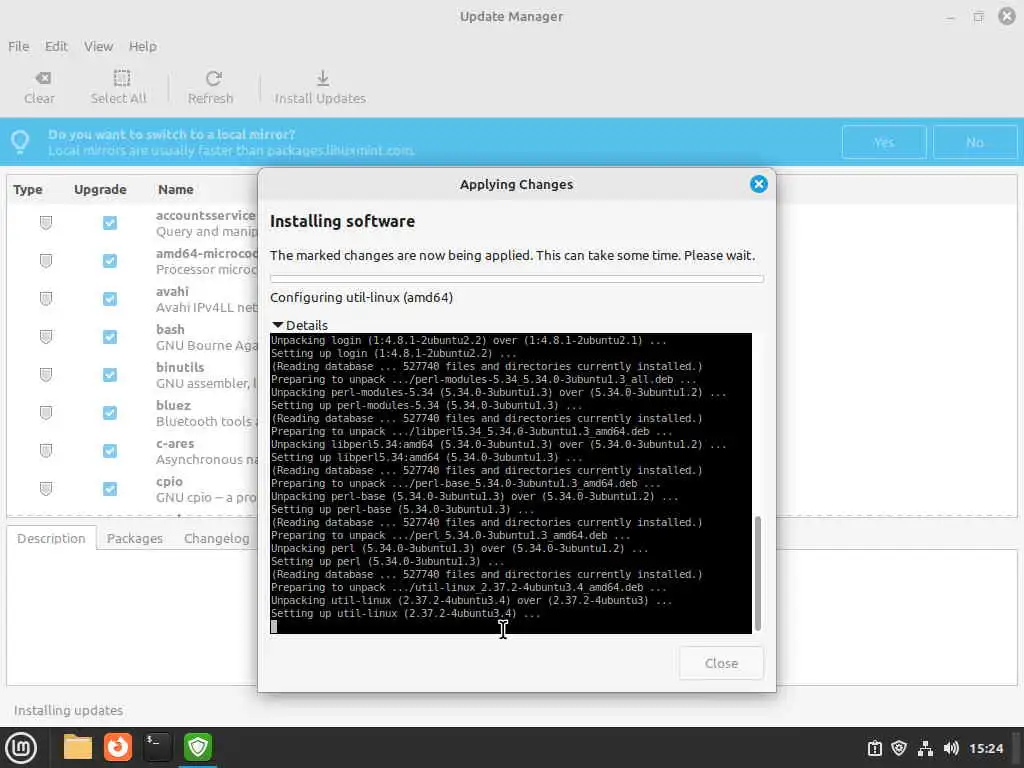Screen dimensions: 1024x768
Task: Uncheck the amd64-microcode upgrade checkbox
Action: (x=110, y=261)
